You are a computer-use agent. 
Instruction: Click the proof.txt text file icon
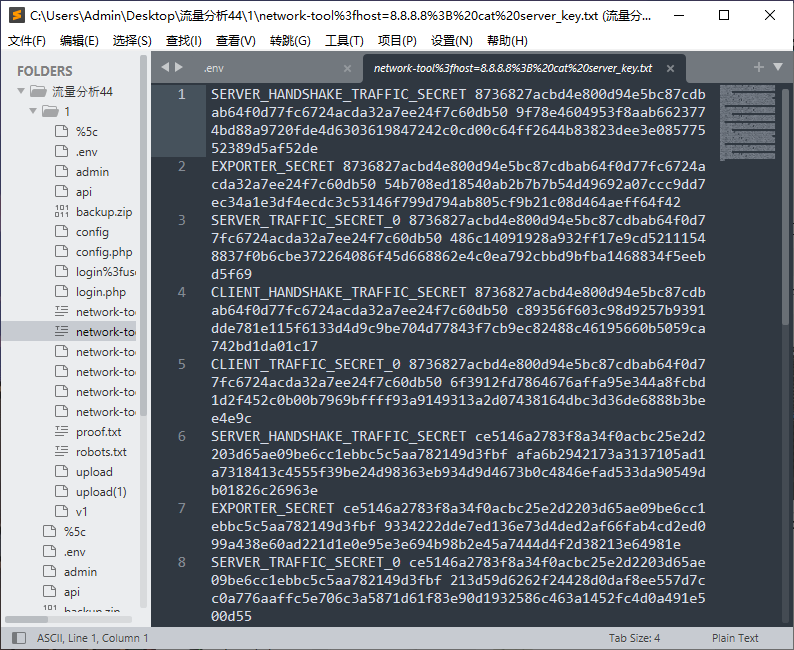click(x=61, y=431)
